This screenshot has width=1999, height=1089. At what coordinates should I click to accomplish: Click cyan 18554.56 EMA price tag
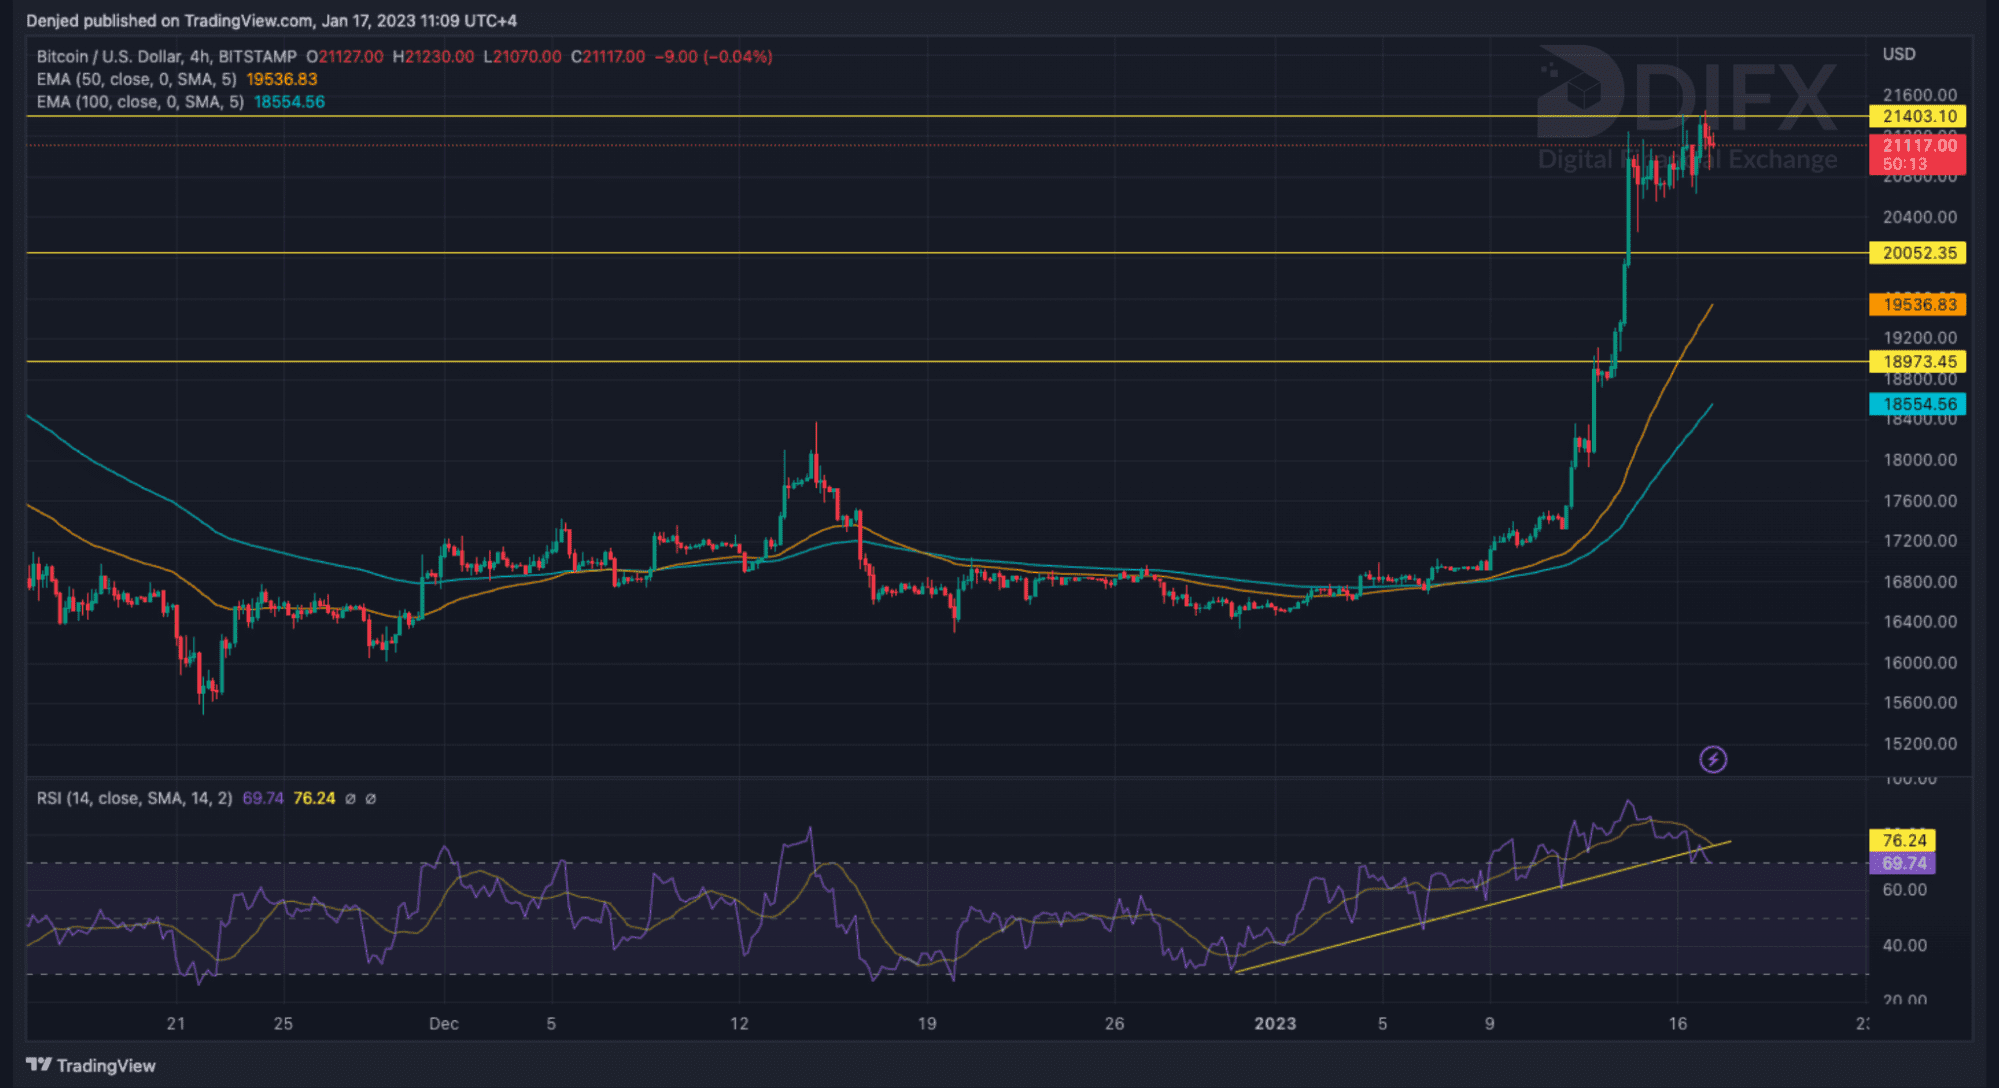tap(1918, 404)
